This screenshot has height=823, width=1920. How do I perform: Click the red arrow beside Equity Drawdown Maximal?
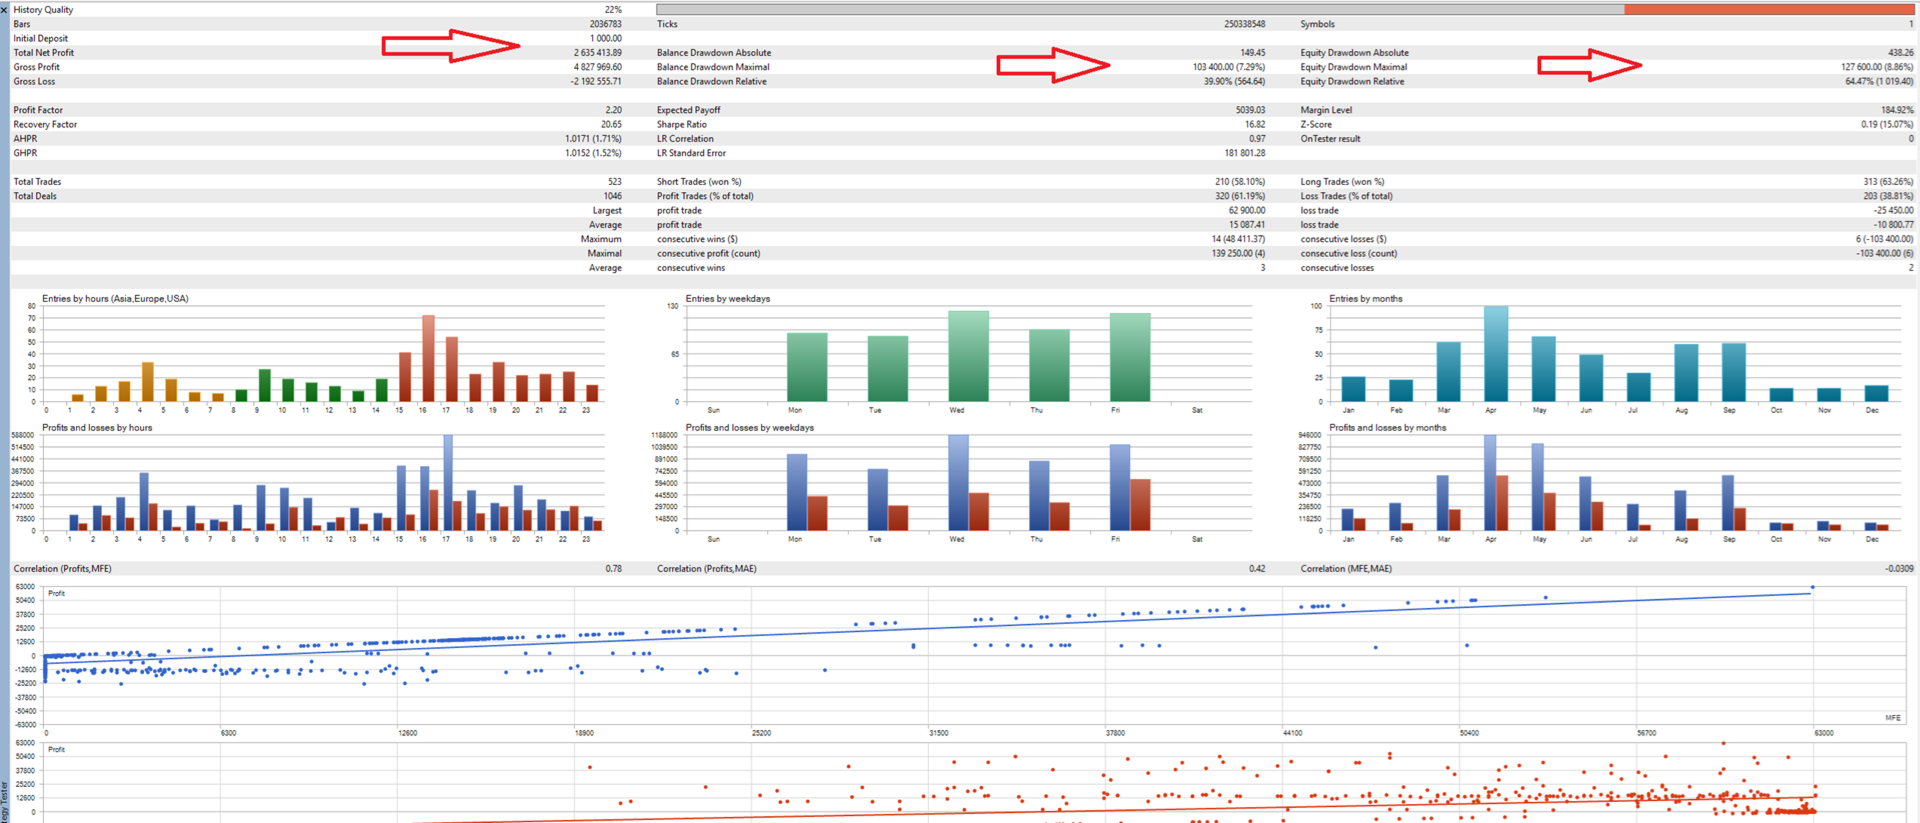pyautogui.click(x=1589, y=65)
